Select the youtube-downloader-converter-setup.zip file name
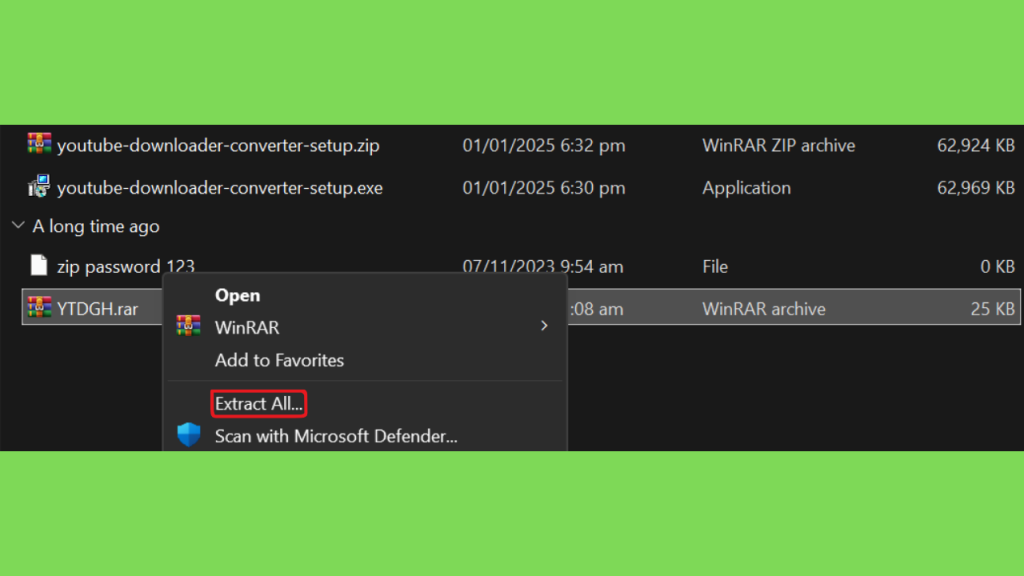The image size is (1024, 576). click(x=218, y=145)
